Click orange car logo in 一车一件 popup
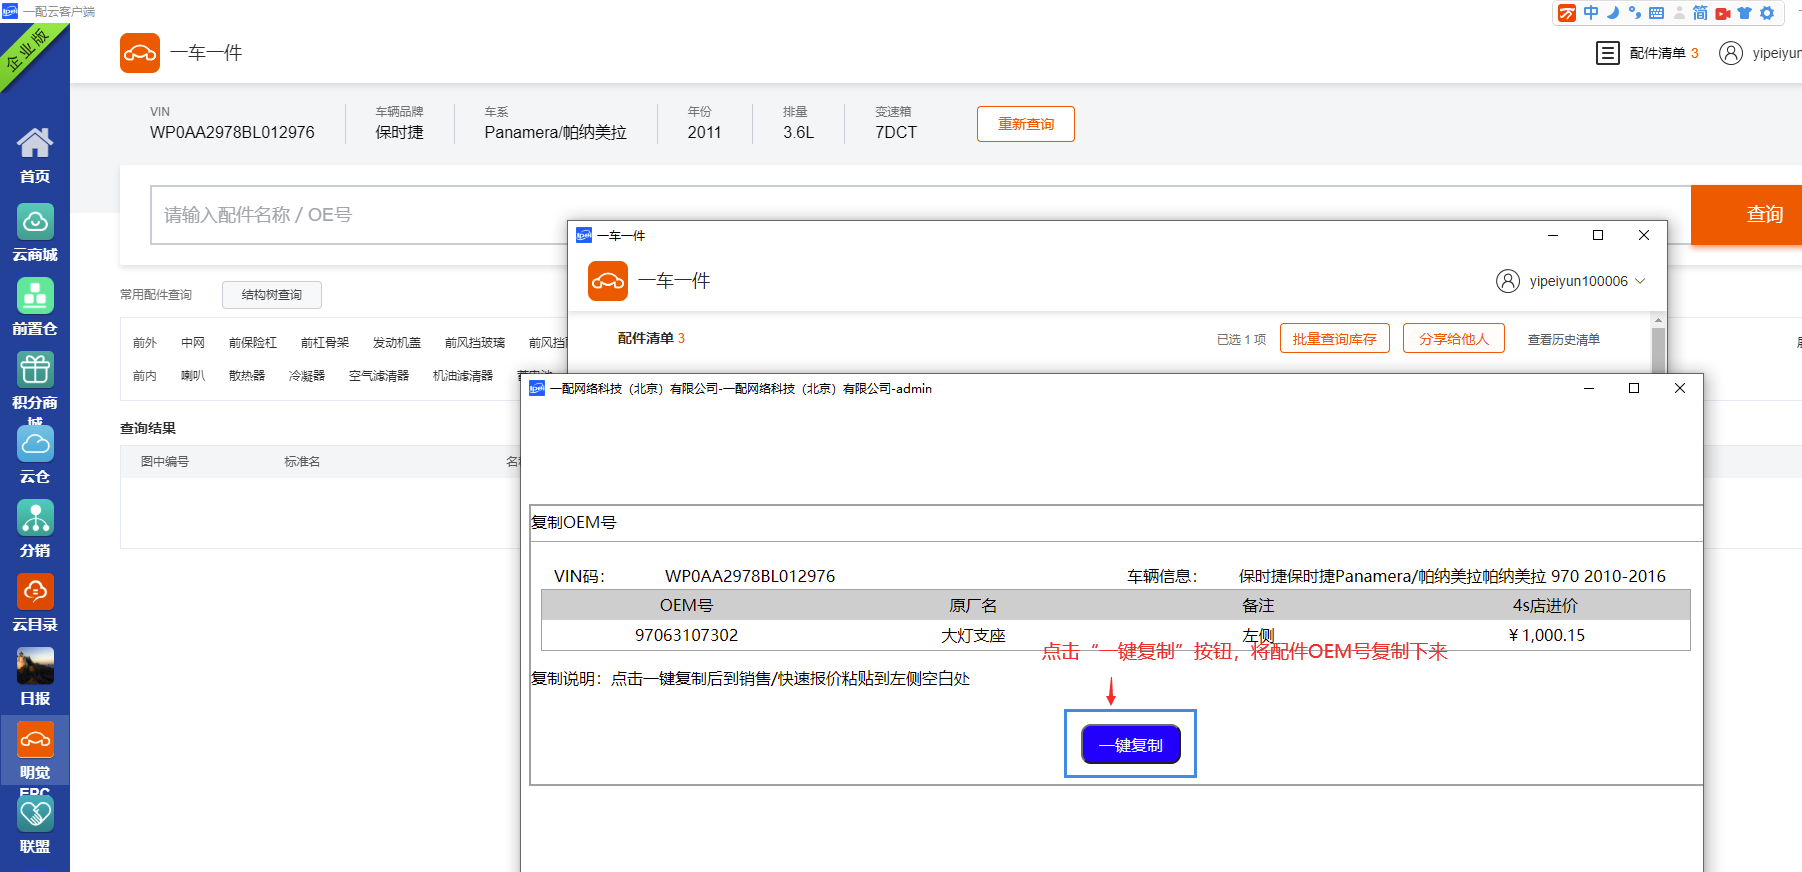 pyautogui.click(x=608, y=281)
